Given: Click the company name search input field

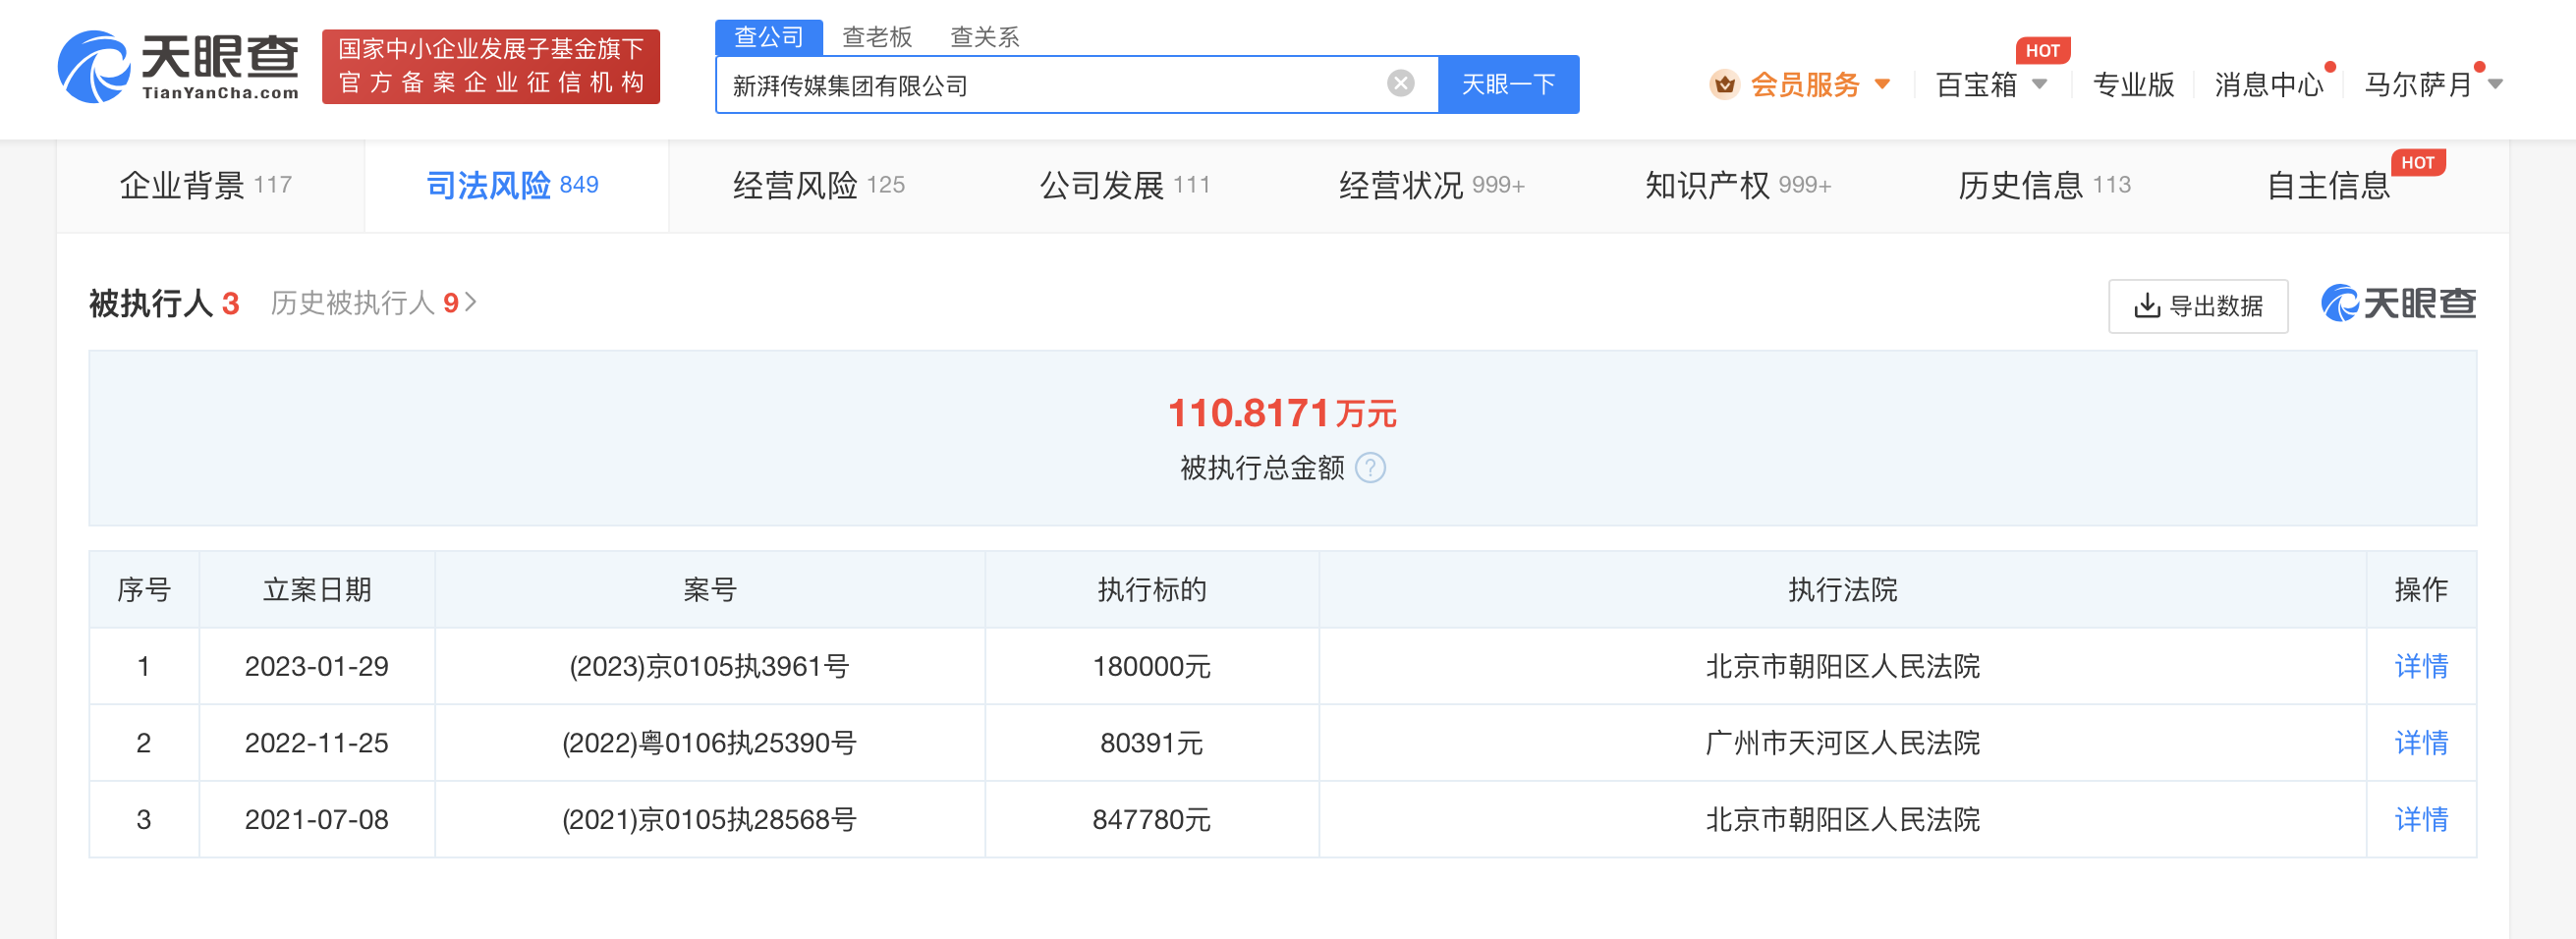Looking at the screenshot, I should tap(1050, 85).
